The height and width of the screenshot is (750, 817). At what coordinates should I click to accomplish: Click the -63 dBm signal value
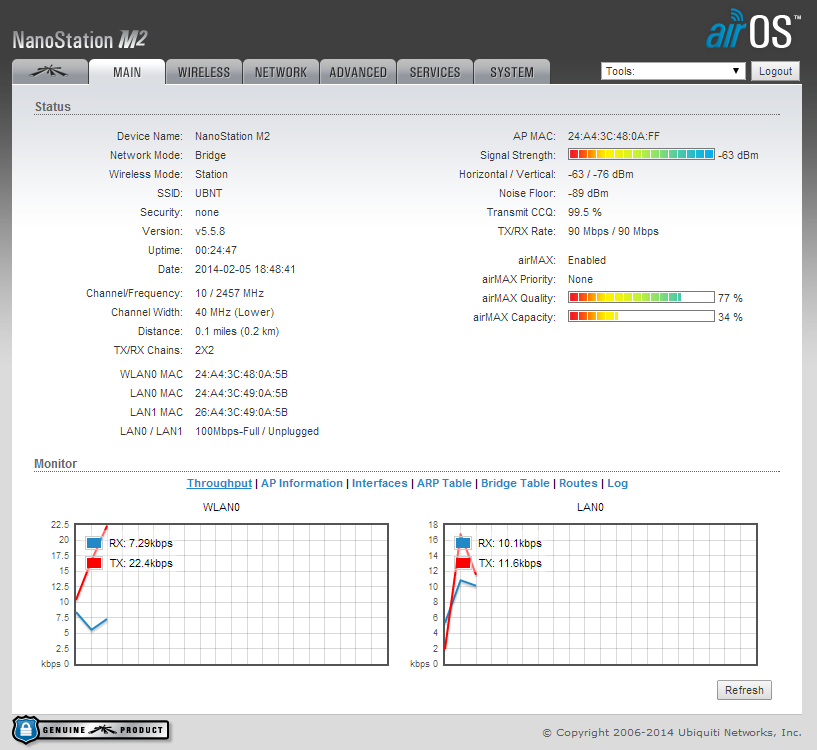point(738,155)
